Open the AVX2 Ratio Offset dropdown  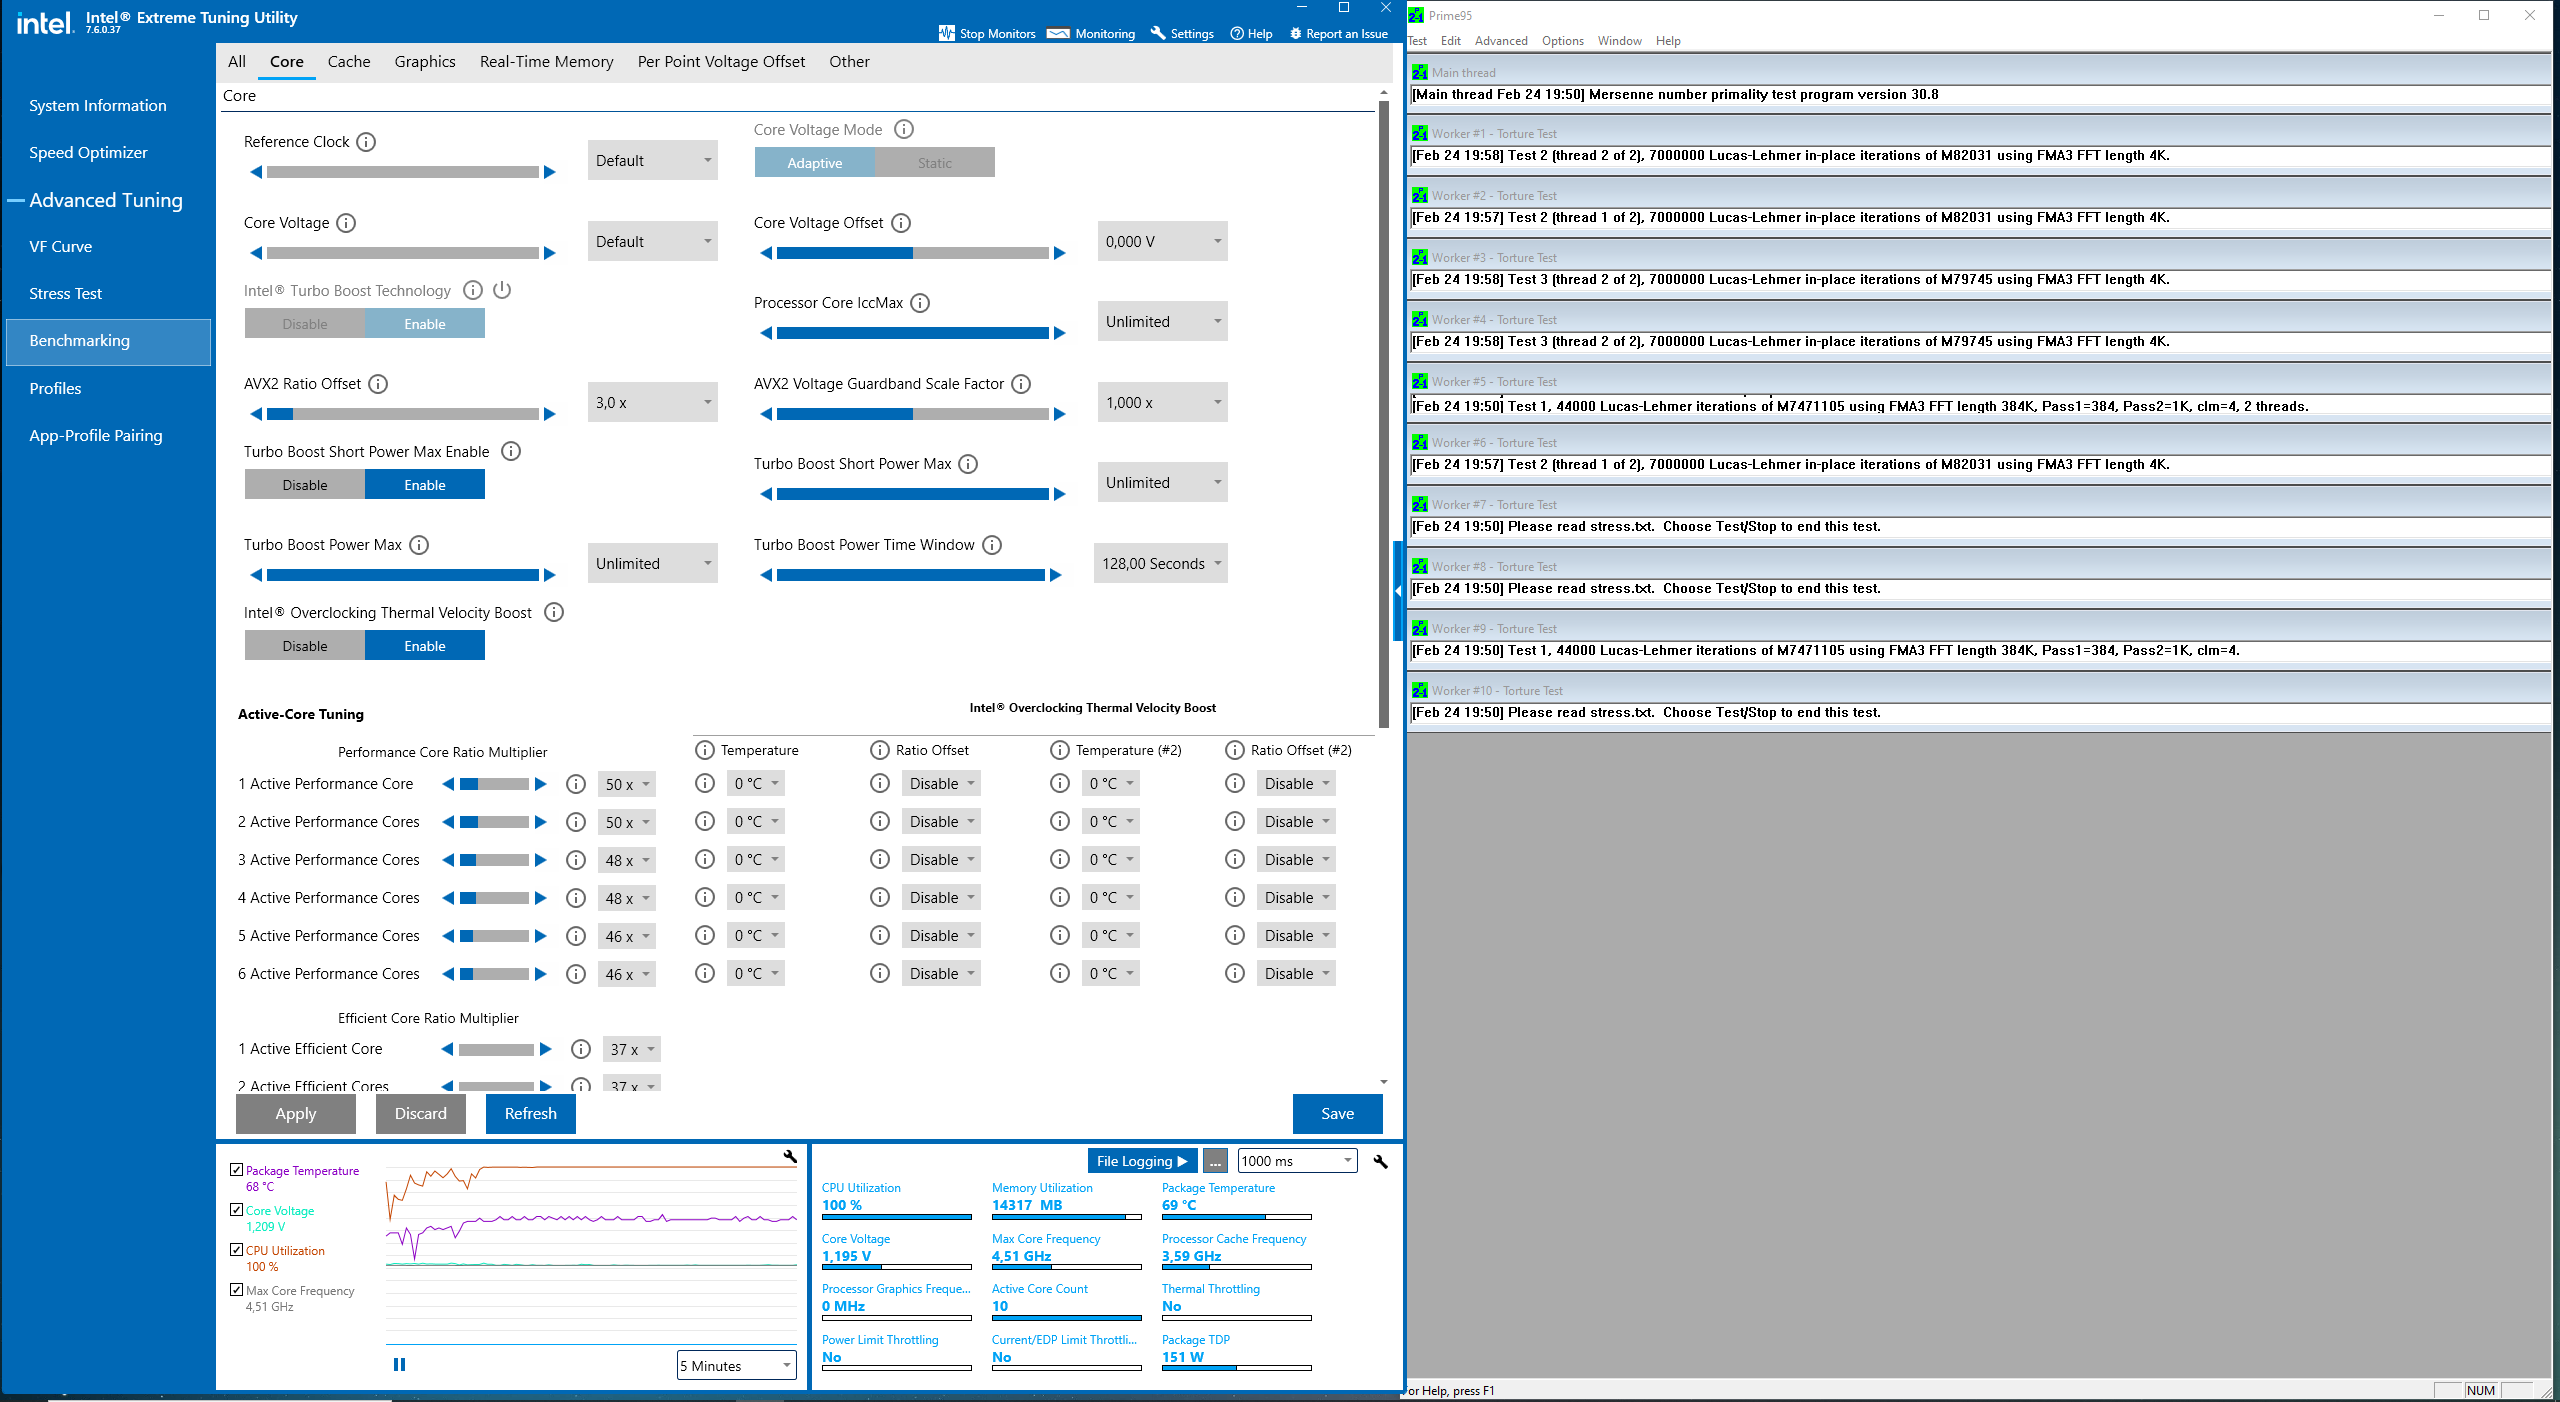pyautogui.click(x=652, y=403)
